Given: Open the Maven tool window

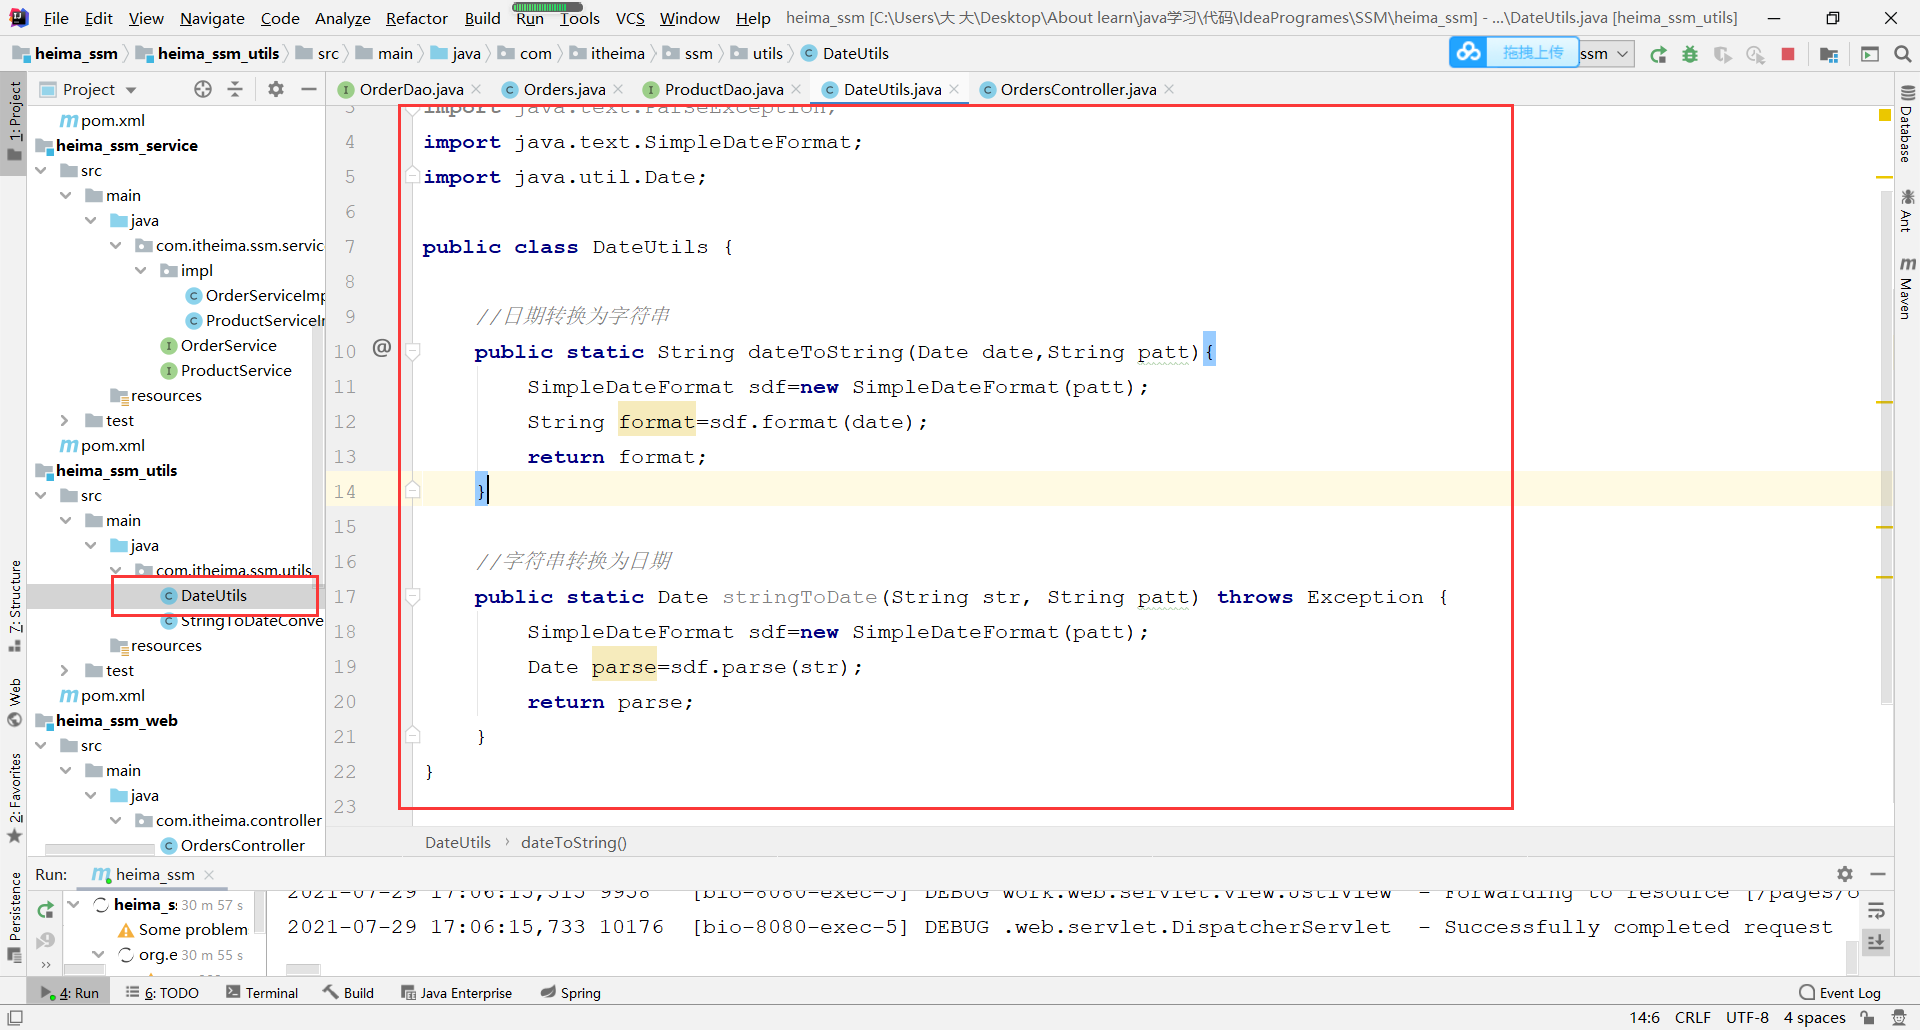Looking at the screenshot, I should (x=1906, y=288).
